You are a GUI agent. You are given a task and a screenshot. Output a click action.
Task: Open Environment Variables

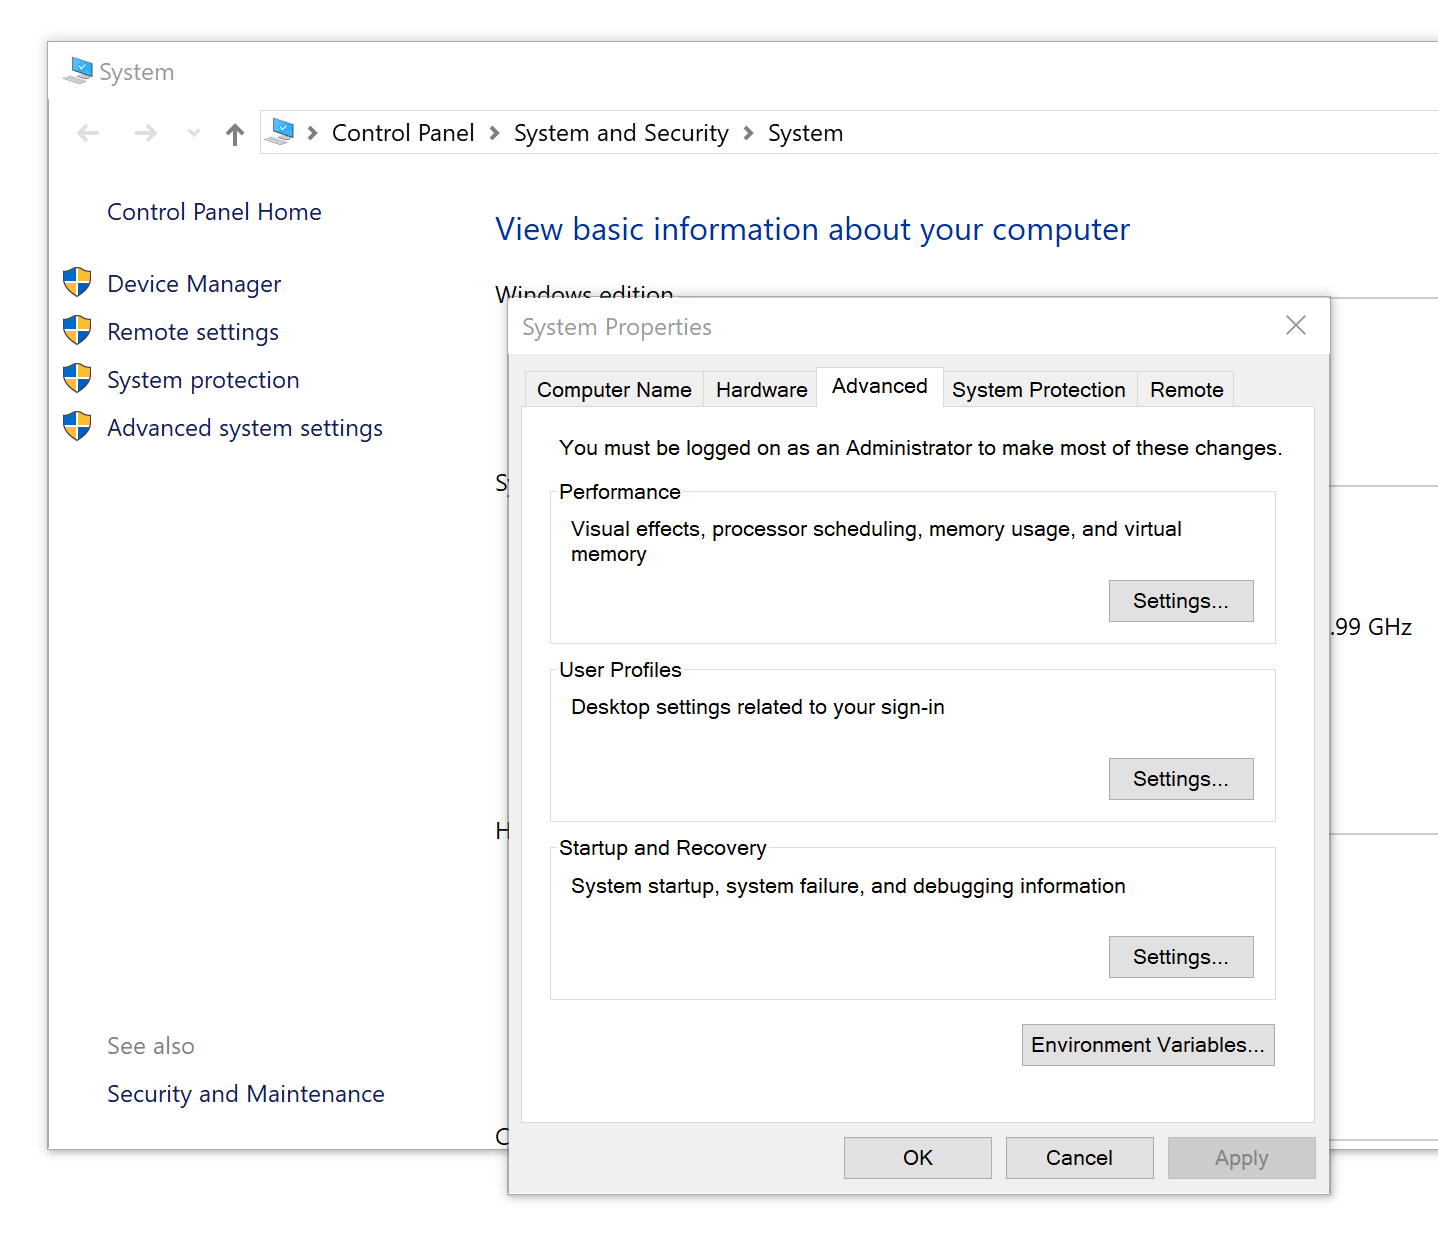point(1147,1044)
